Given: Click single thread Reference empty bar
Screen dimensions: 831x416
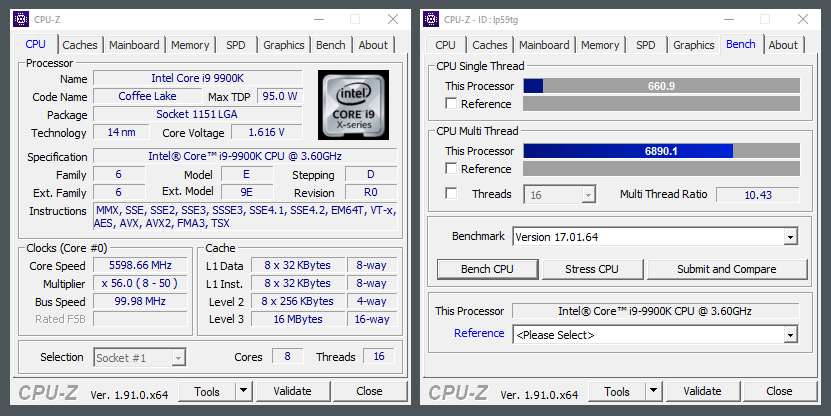Looking at the screenshot, I should (661, 104).
